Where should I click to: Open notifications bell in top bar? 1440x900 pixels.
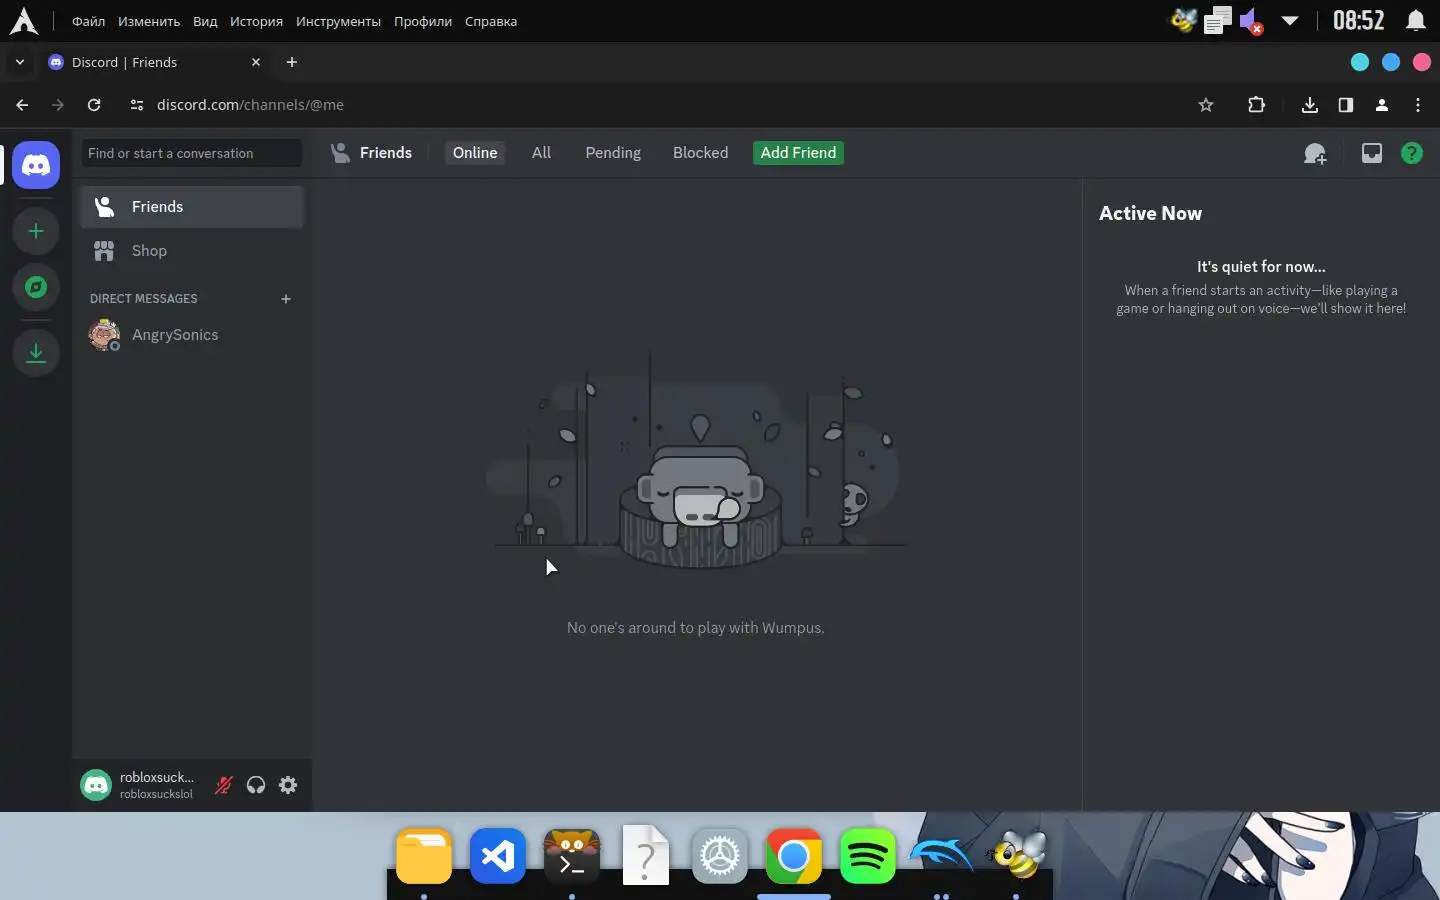coord(1416,21)
